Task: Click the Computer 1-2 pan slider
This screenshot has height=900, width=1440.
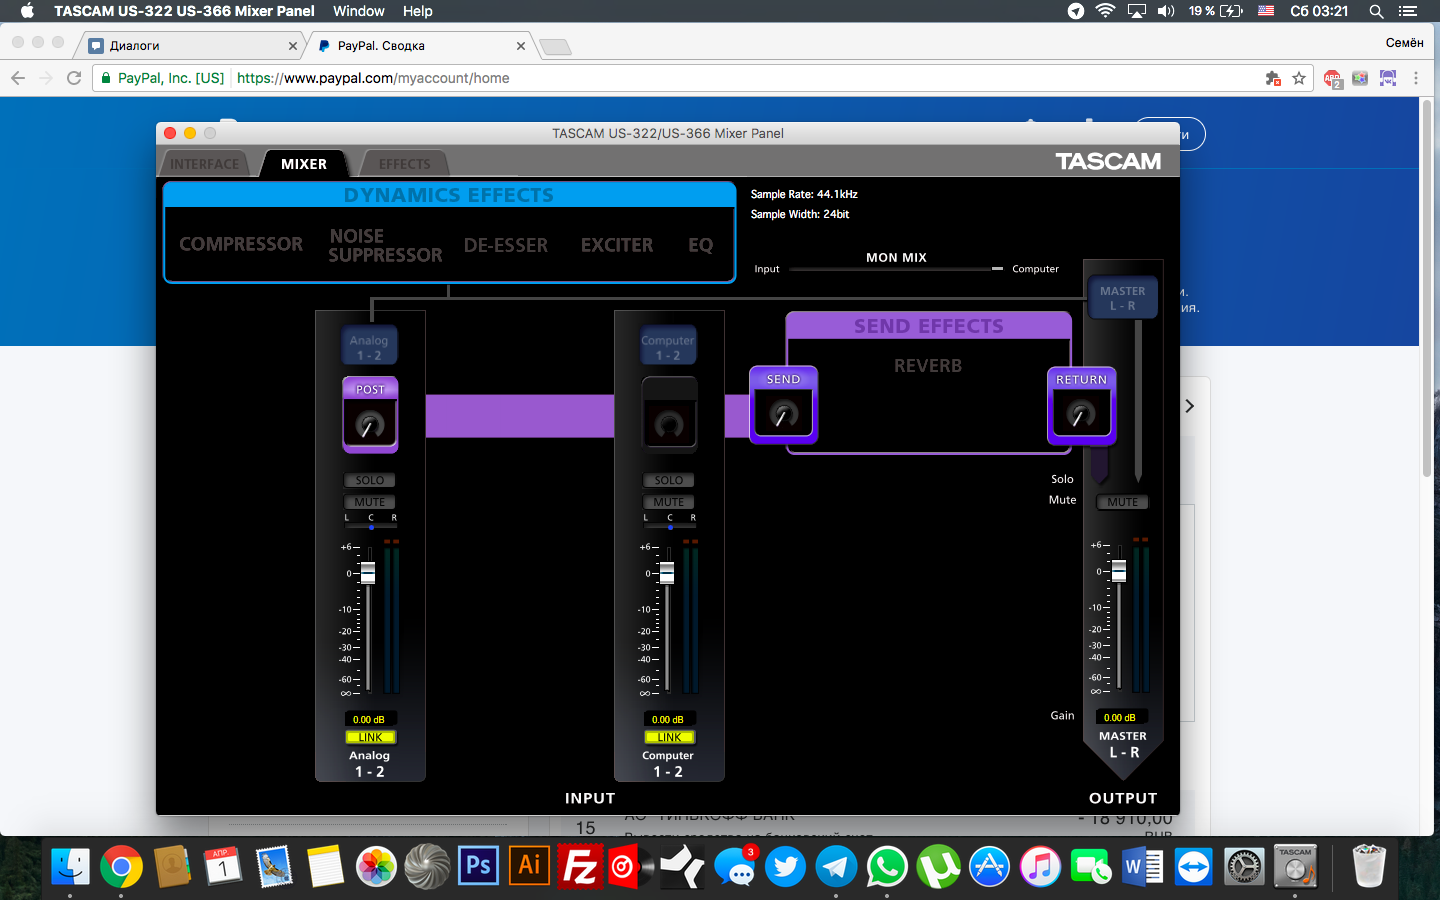Action: point(670,525)
